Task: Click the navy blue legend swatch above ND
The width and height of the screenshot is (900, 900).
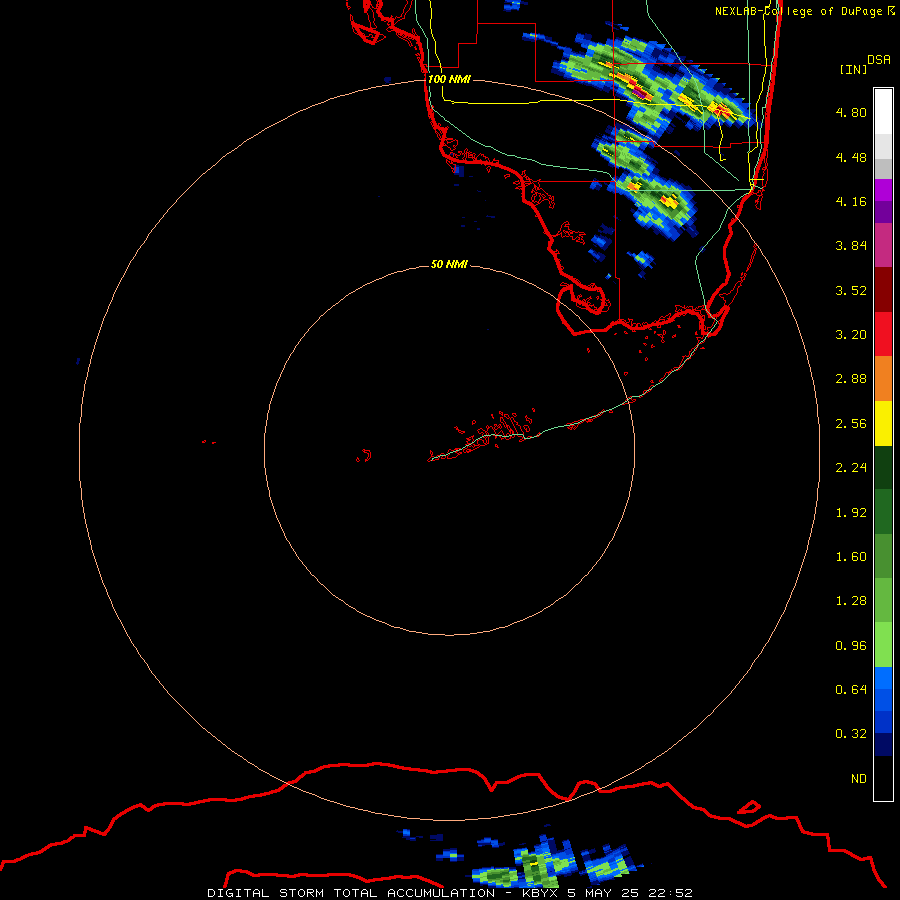Action: pos(883,744)
